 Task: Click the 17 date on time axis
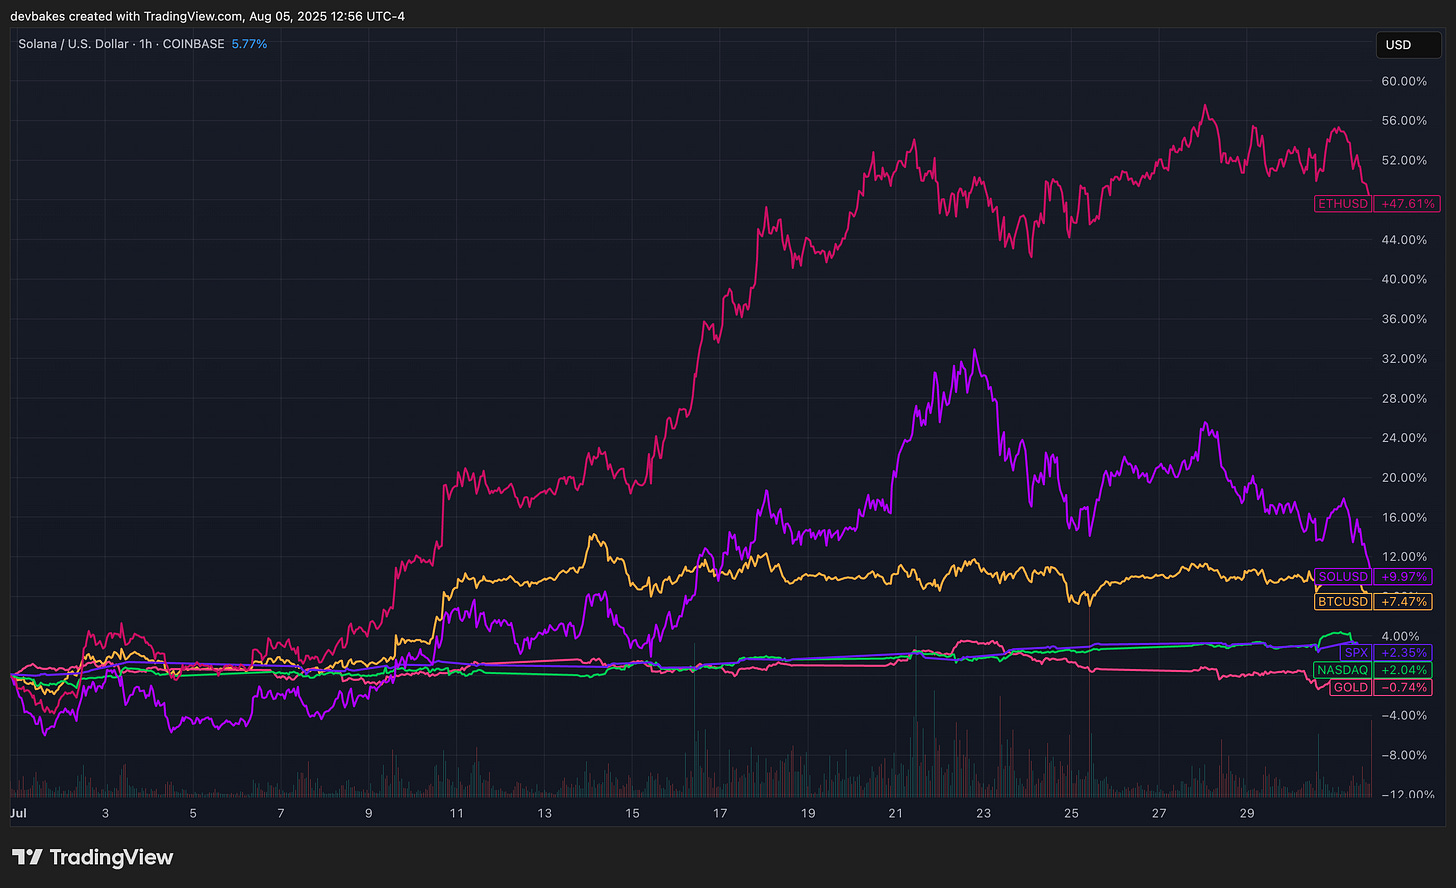(x=720, y=813)
